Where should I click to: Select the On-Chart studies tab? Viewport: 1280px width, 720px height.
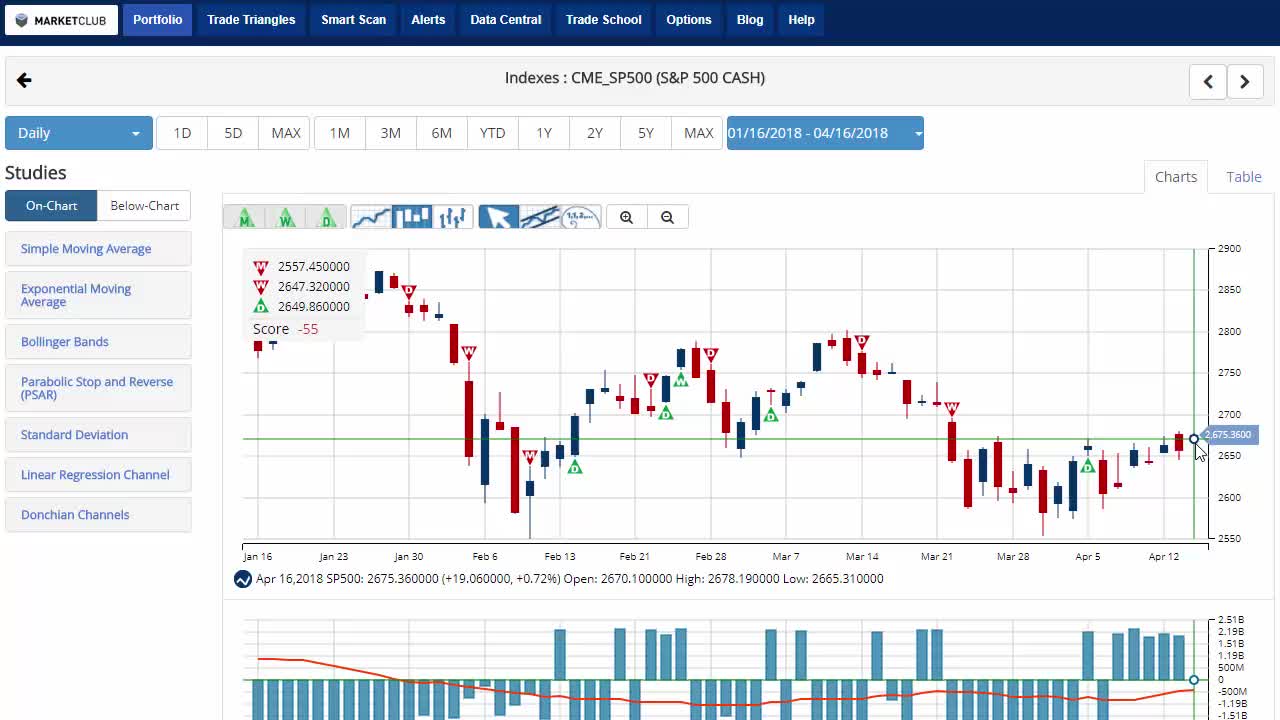tap(51, 206)
